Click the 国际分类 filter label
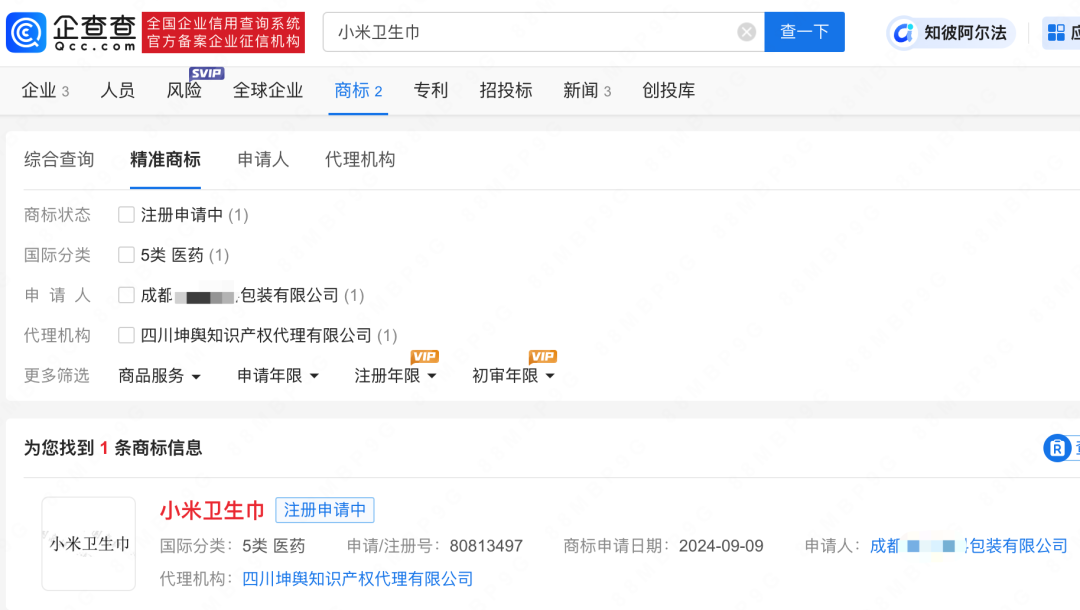The image size is (1080, 610). [57, 255]
